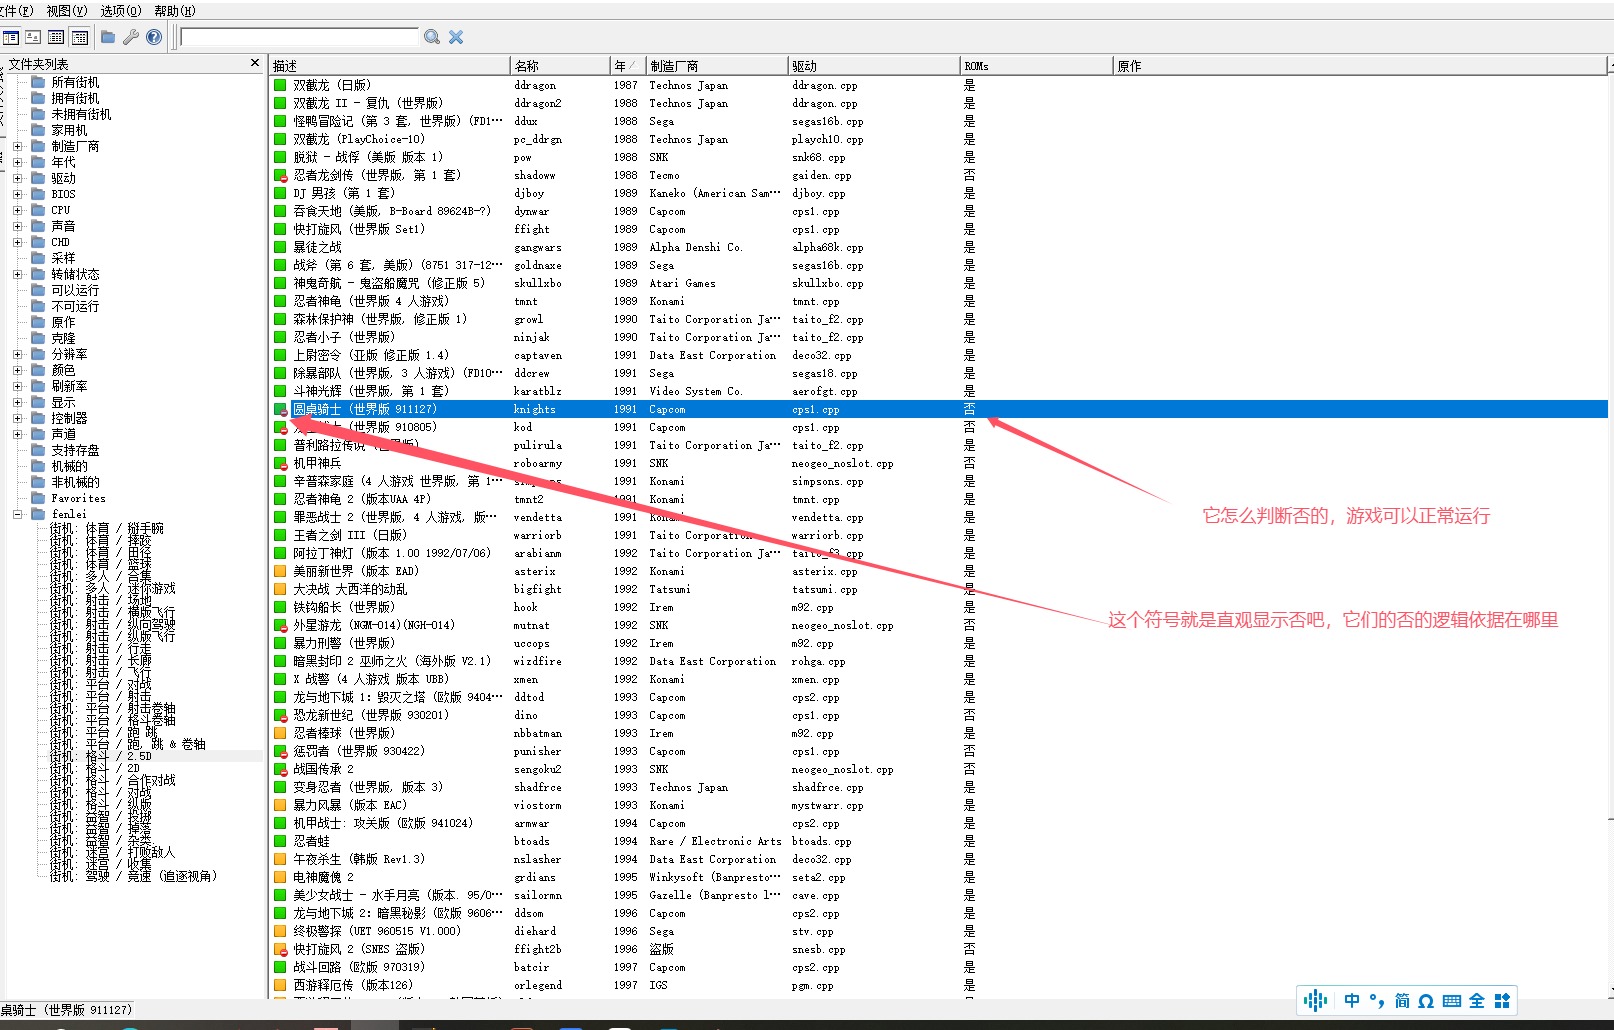Image resolution: width=1614 pixels, height=1030 pixels.
Task: Click the folder icon beside 采样
Action: click(x=38, y=258)
